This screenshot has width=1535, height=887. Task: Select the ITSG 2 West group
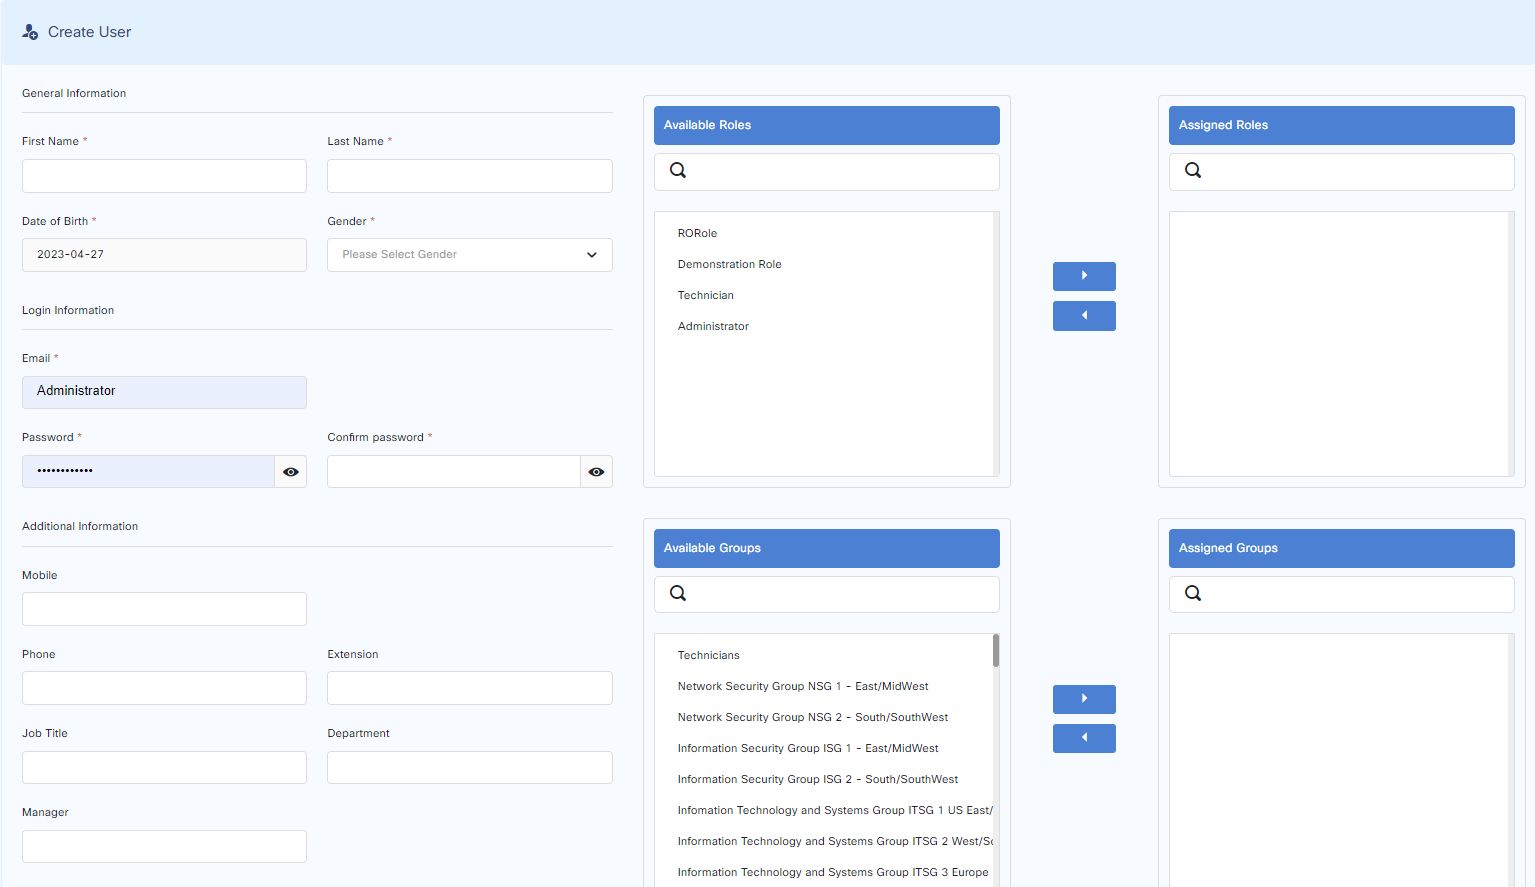click(835, 841)
